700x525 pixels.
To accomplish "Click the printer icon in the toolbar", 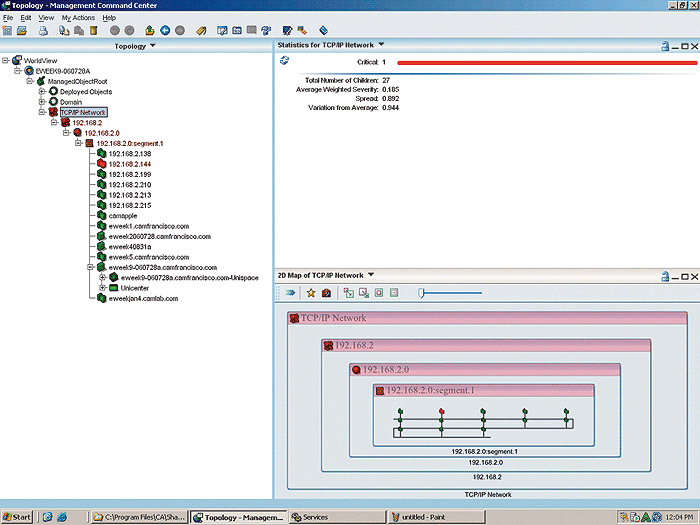I will click(x=43, y=30).
